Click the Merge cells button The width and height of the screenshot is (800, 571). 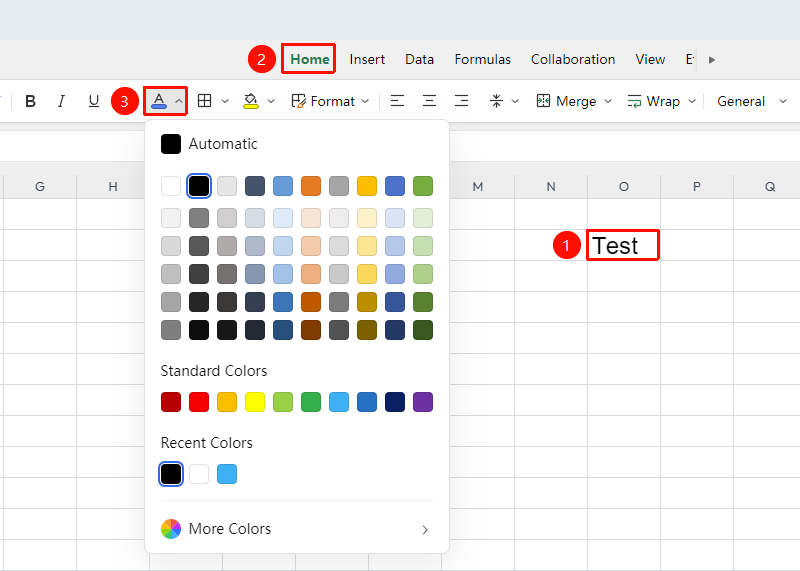[566, 101]
